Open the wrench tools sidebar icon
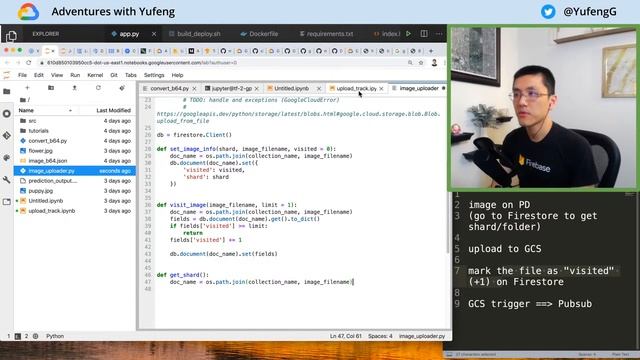This screenshot has height=360, width=640. pyautogui.click(x=7, y=180)
